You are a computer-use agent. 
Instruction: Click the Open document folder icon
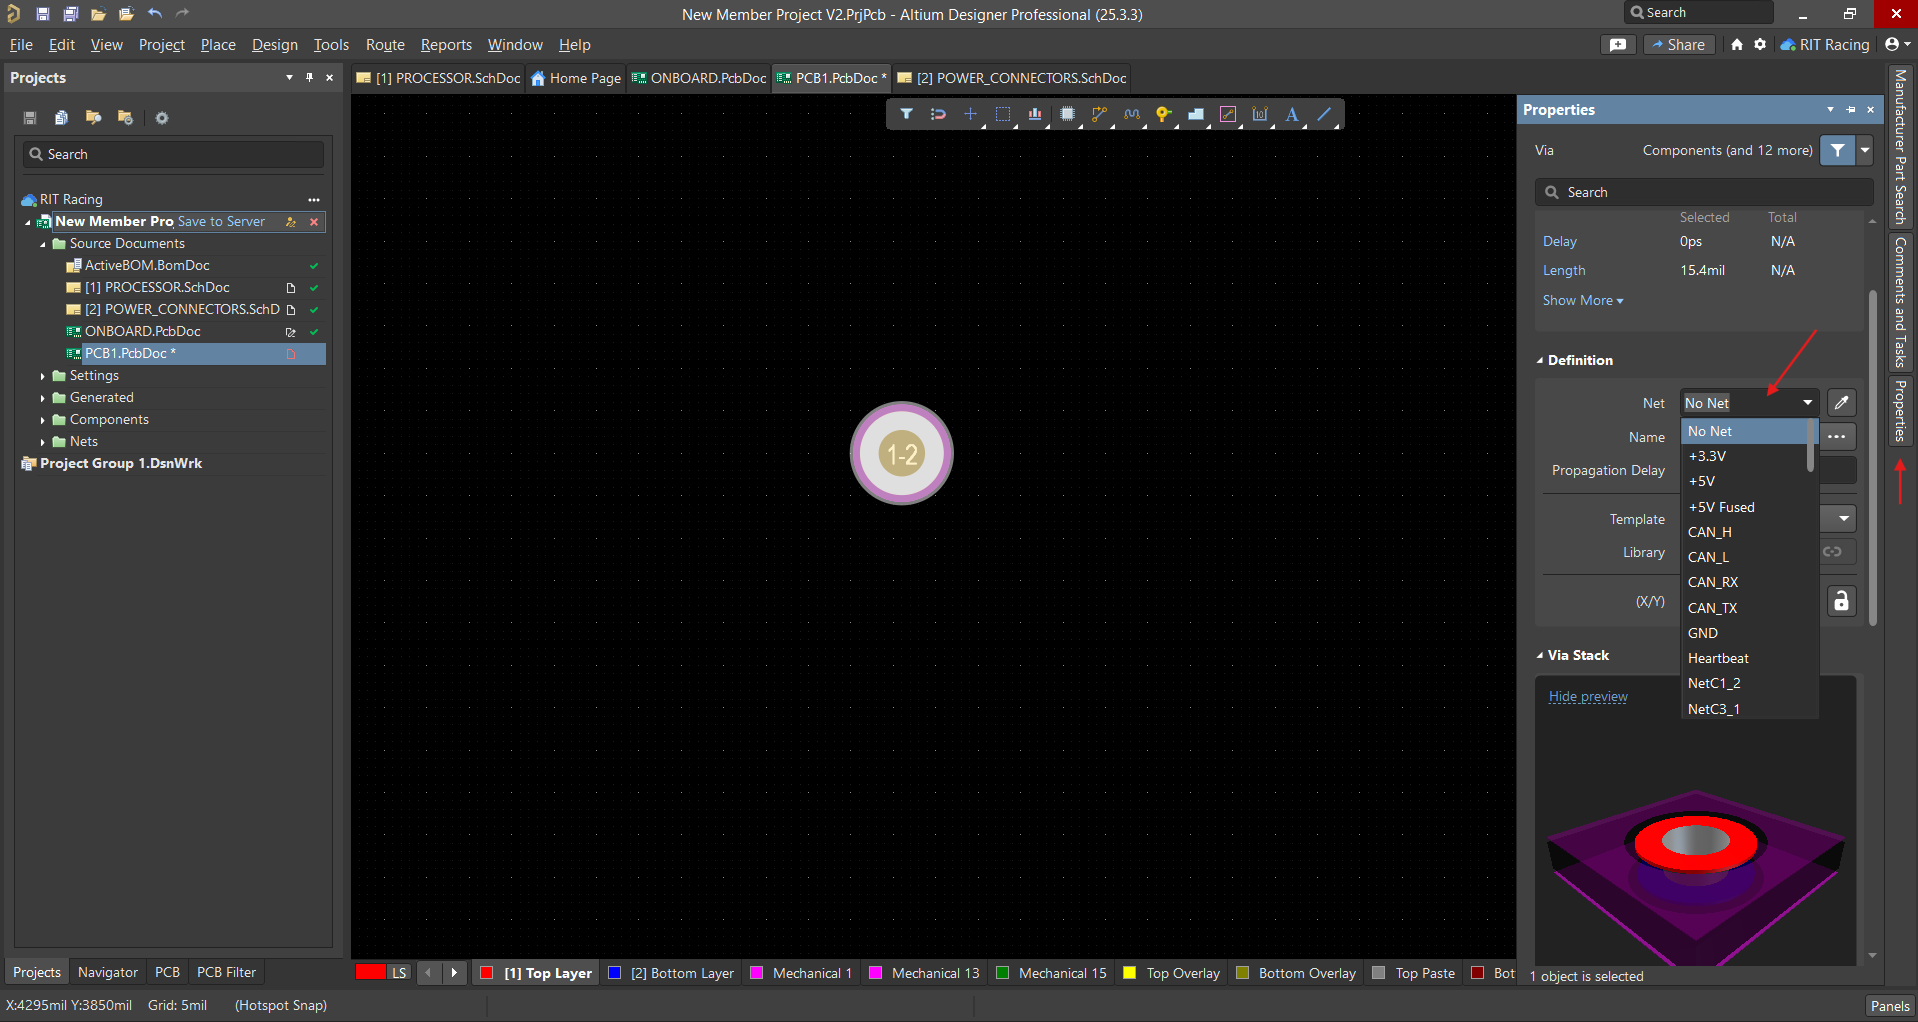tap(98, 14)
